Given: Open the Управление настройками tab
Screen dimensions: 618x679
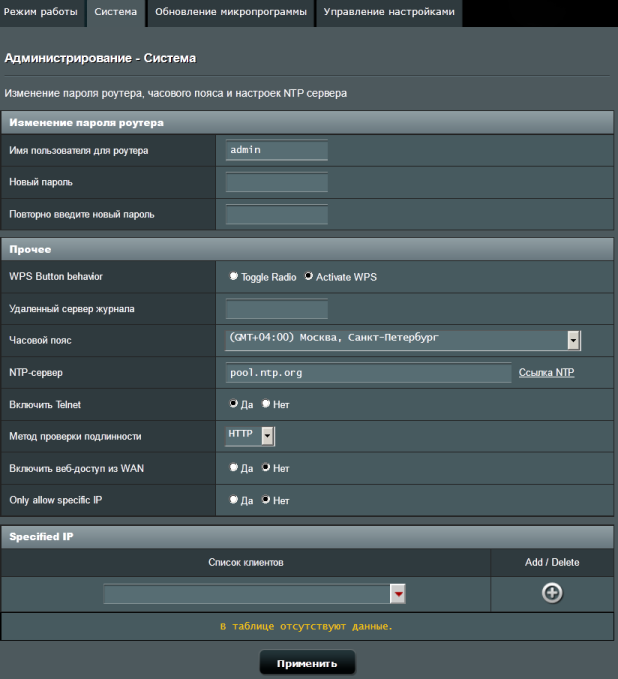Looking at the screenshot, I should click(389, 12).
